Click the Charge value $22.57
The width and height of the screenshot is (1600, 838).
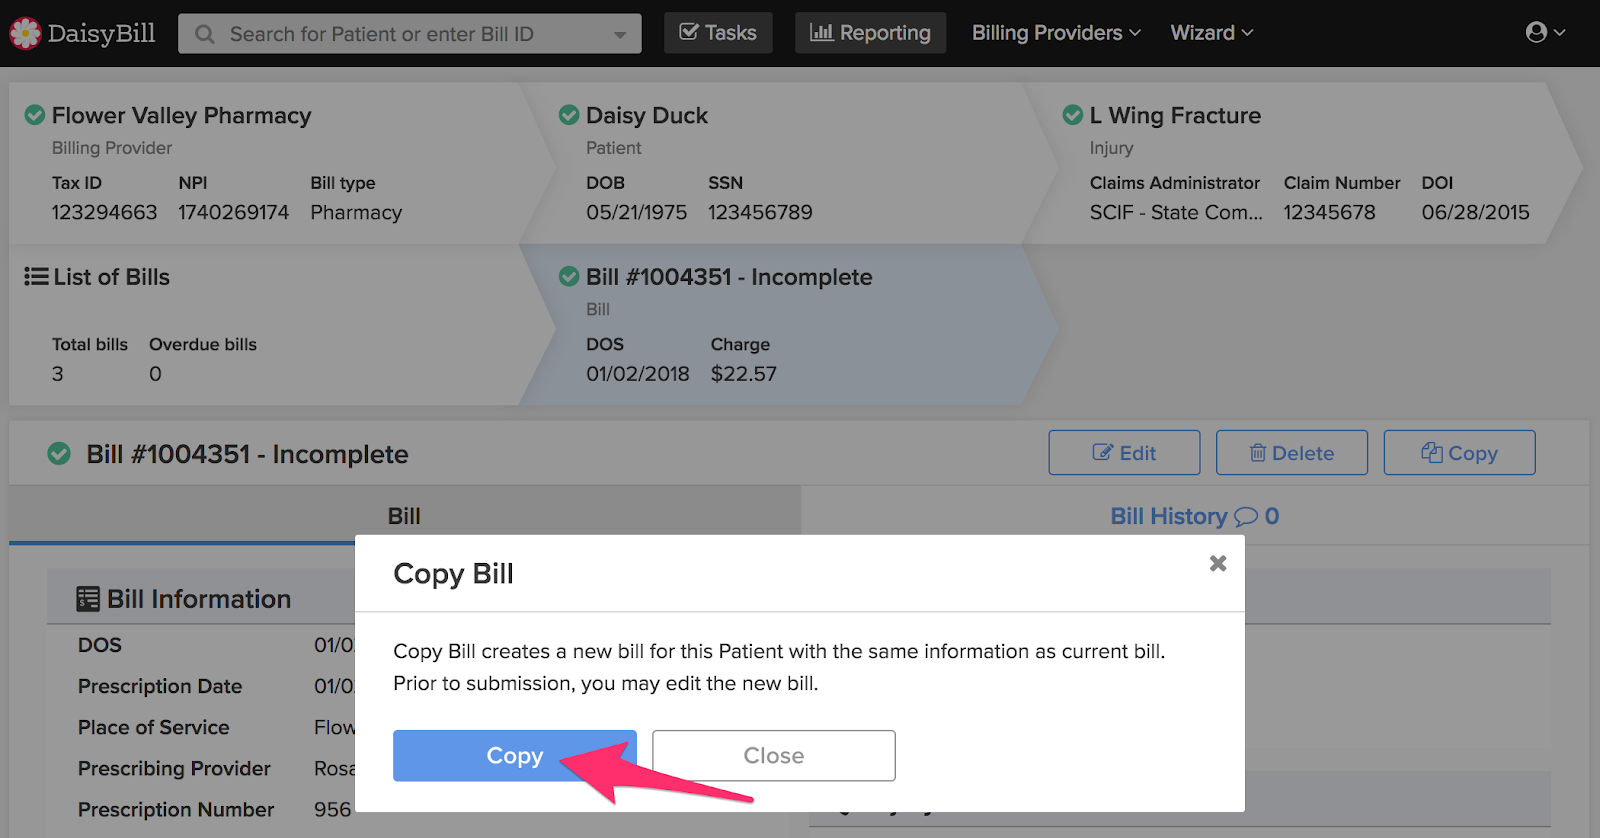click(x=744, y=373)
